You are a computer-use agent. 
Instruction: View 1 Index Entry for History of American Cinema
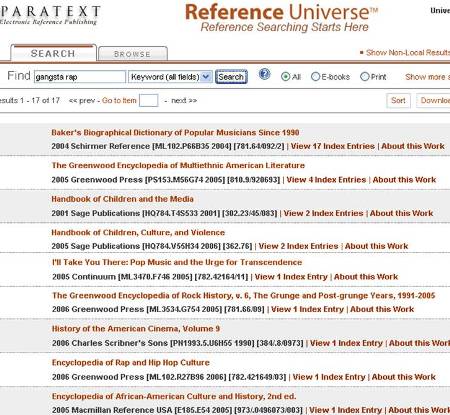coord(346,343)
